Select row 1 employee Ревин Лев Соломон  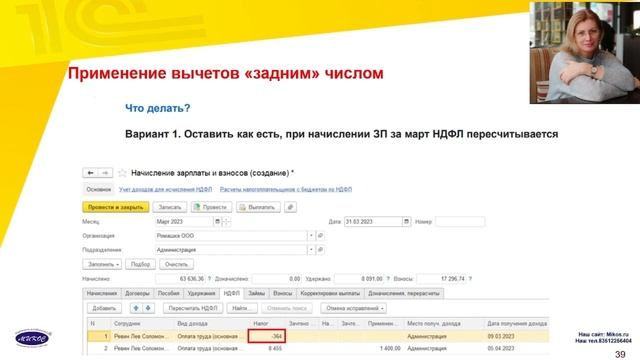pyautogui.click(x=141, y=336)
